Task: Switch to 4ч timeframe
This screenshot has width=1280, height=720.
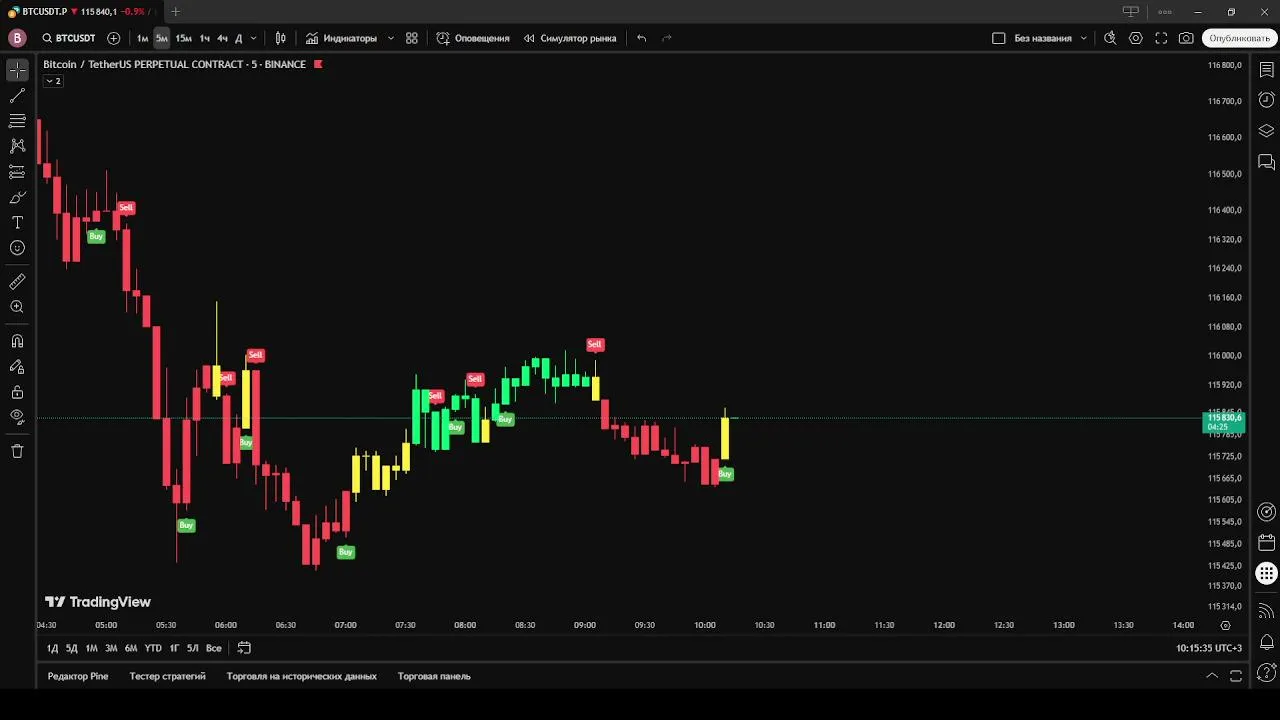Action: click(x=222, y=38)
